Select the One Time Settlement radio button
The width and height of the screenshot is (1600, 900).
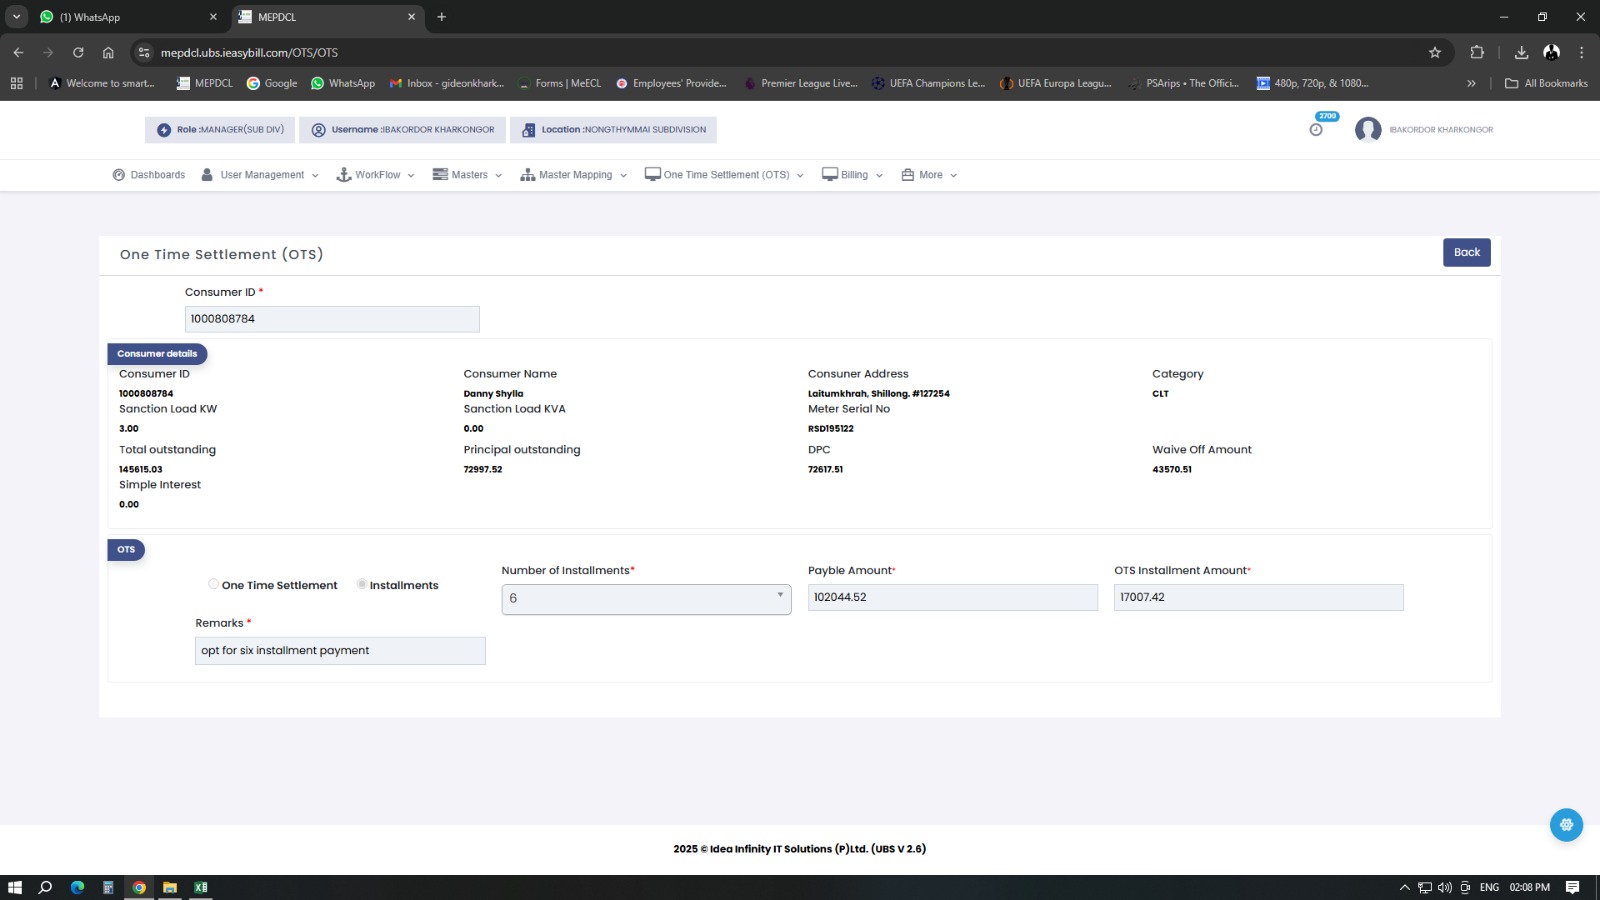point(214,584)
